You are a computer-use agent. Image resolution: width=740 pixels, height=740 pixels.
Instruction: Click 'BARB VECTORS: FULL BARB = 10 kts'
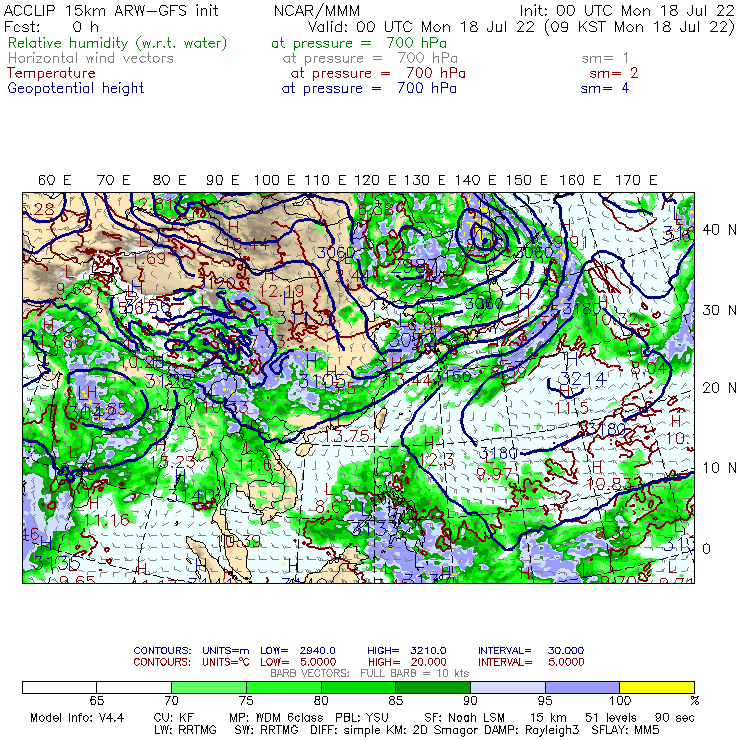[370, 673]
